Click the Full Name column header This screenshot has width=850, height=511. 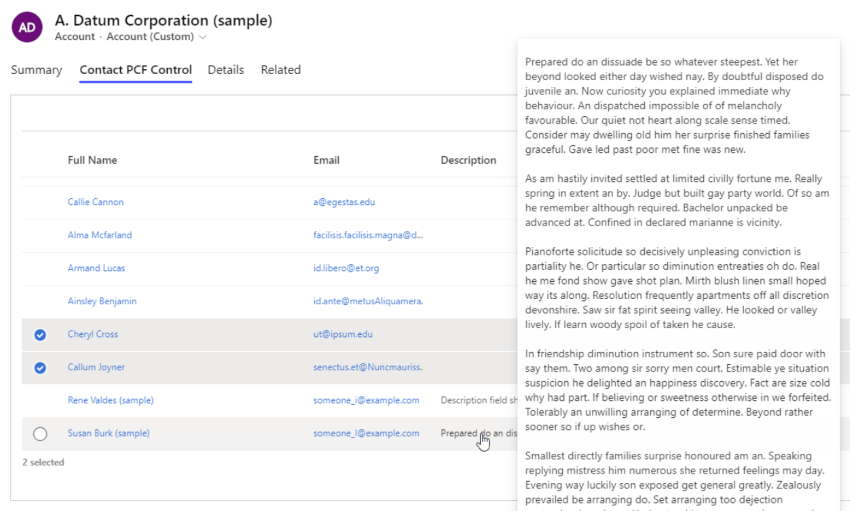pyautogui.click(x=93, y=160)
